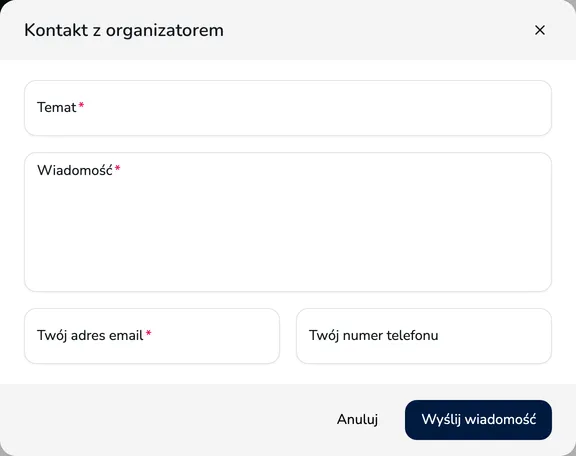Activate the Twój numer telefonu field
This screenshot has width=576, height=456.
[x=424, y=336]
